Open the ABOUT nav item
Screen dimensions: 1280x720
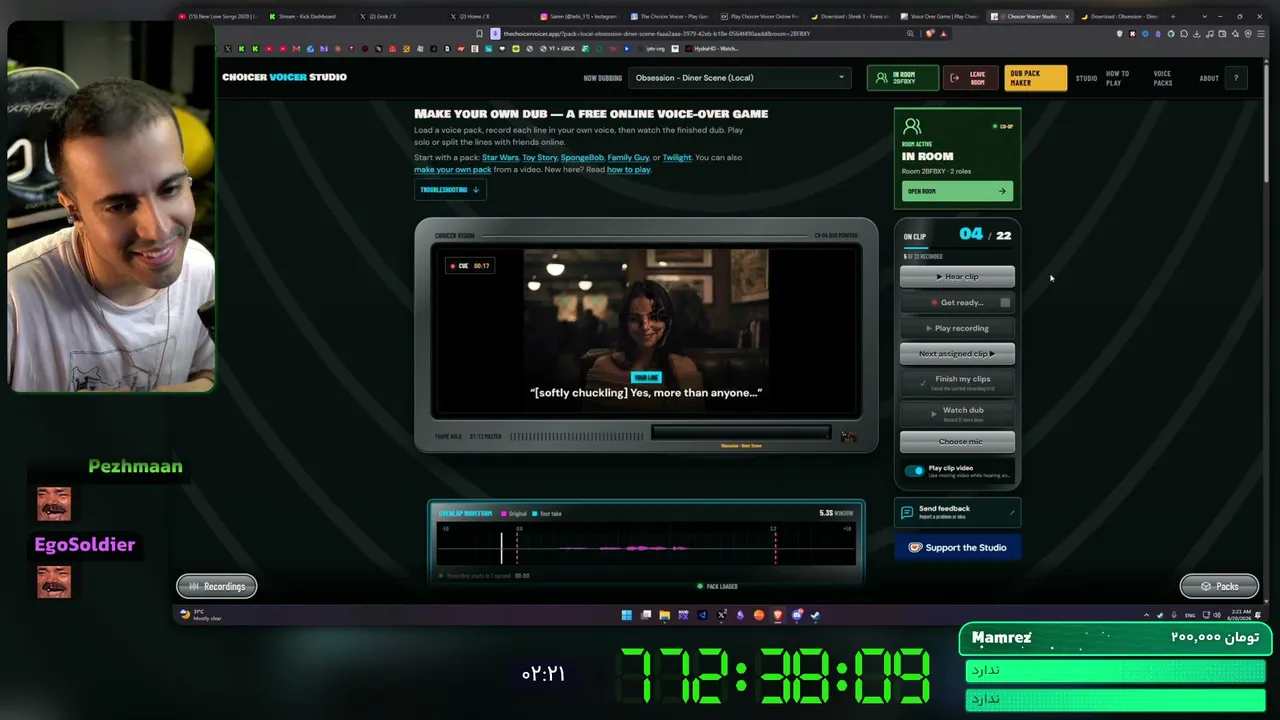coord(1209,78)
